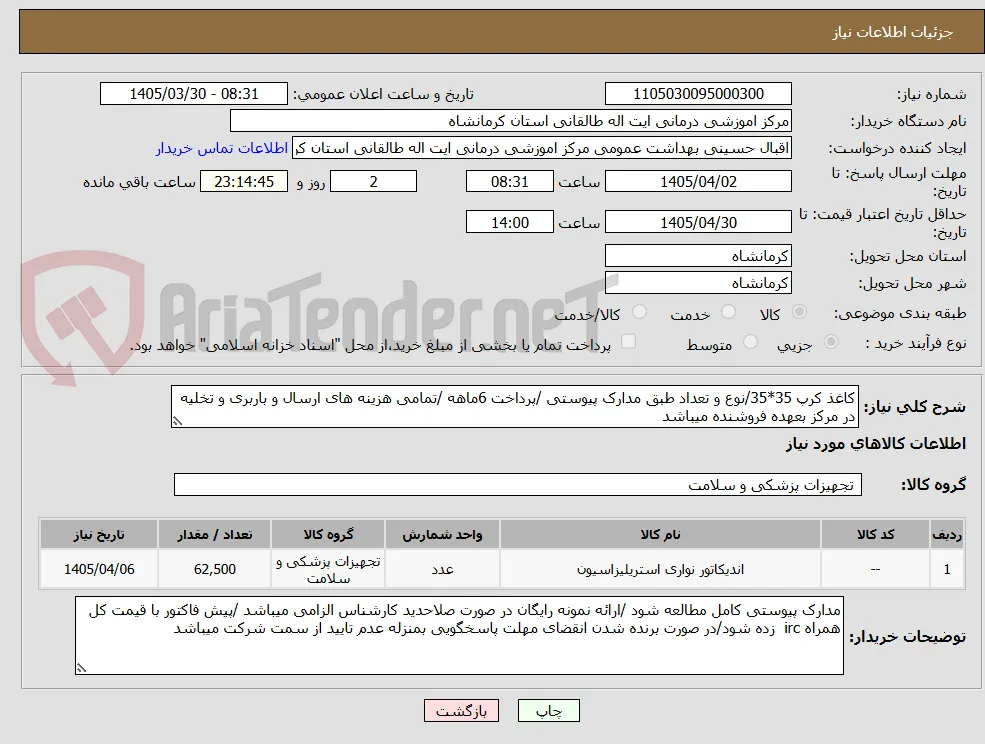Screen dimensions: 985x744
Task: Click the واحد شمارش column header
Action: click(442, 534)
